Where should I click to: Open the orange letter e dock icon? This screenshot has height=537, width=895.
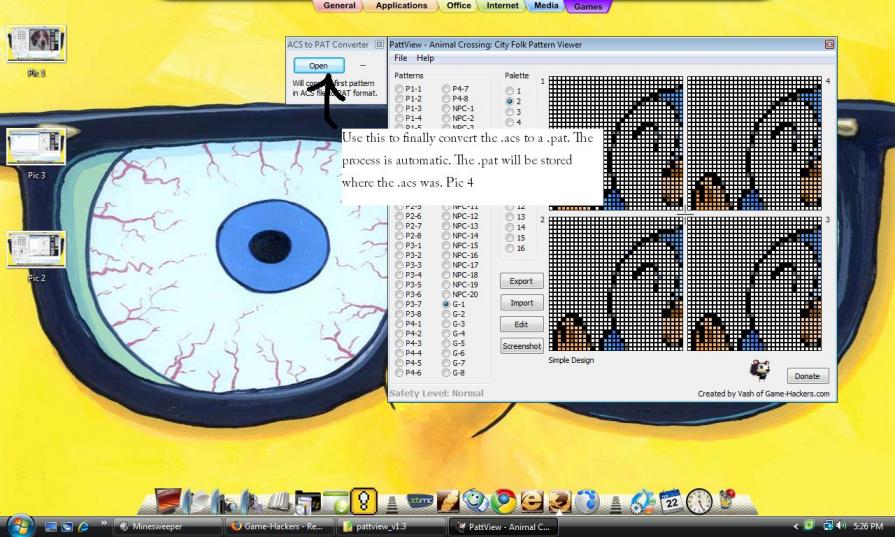point(531,502)
